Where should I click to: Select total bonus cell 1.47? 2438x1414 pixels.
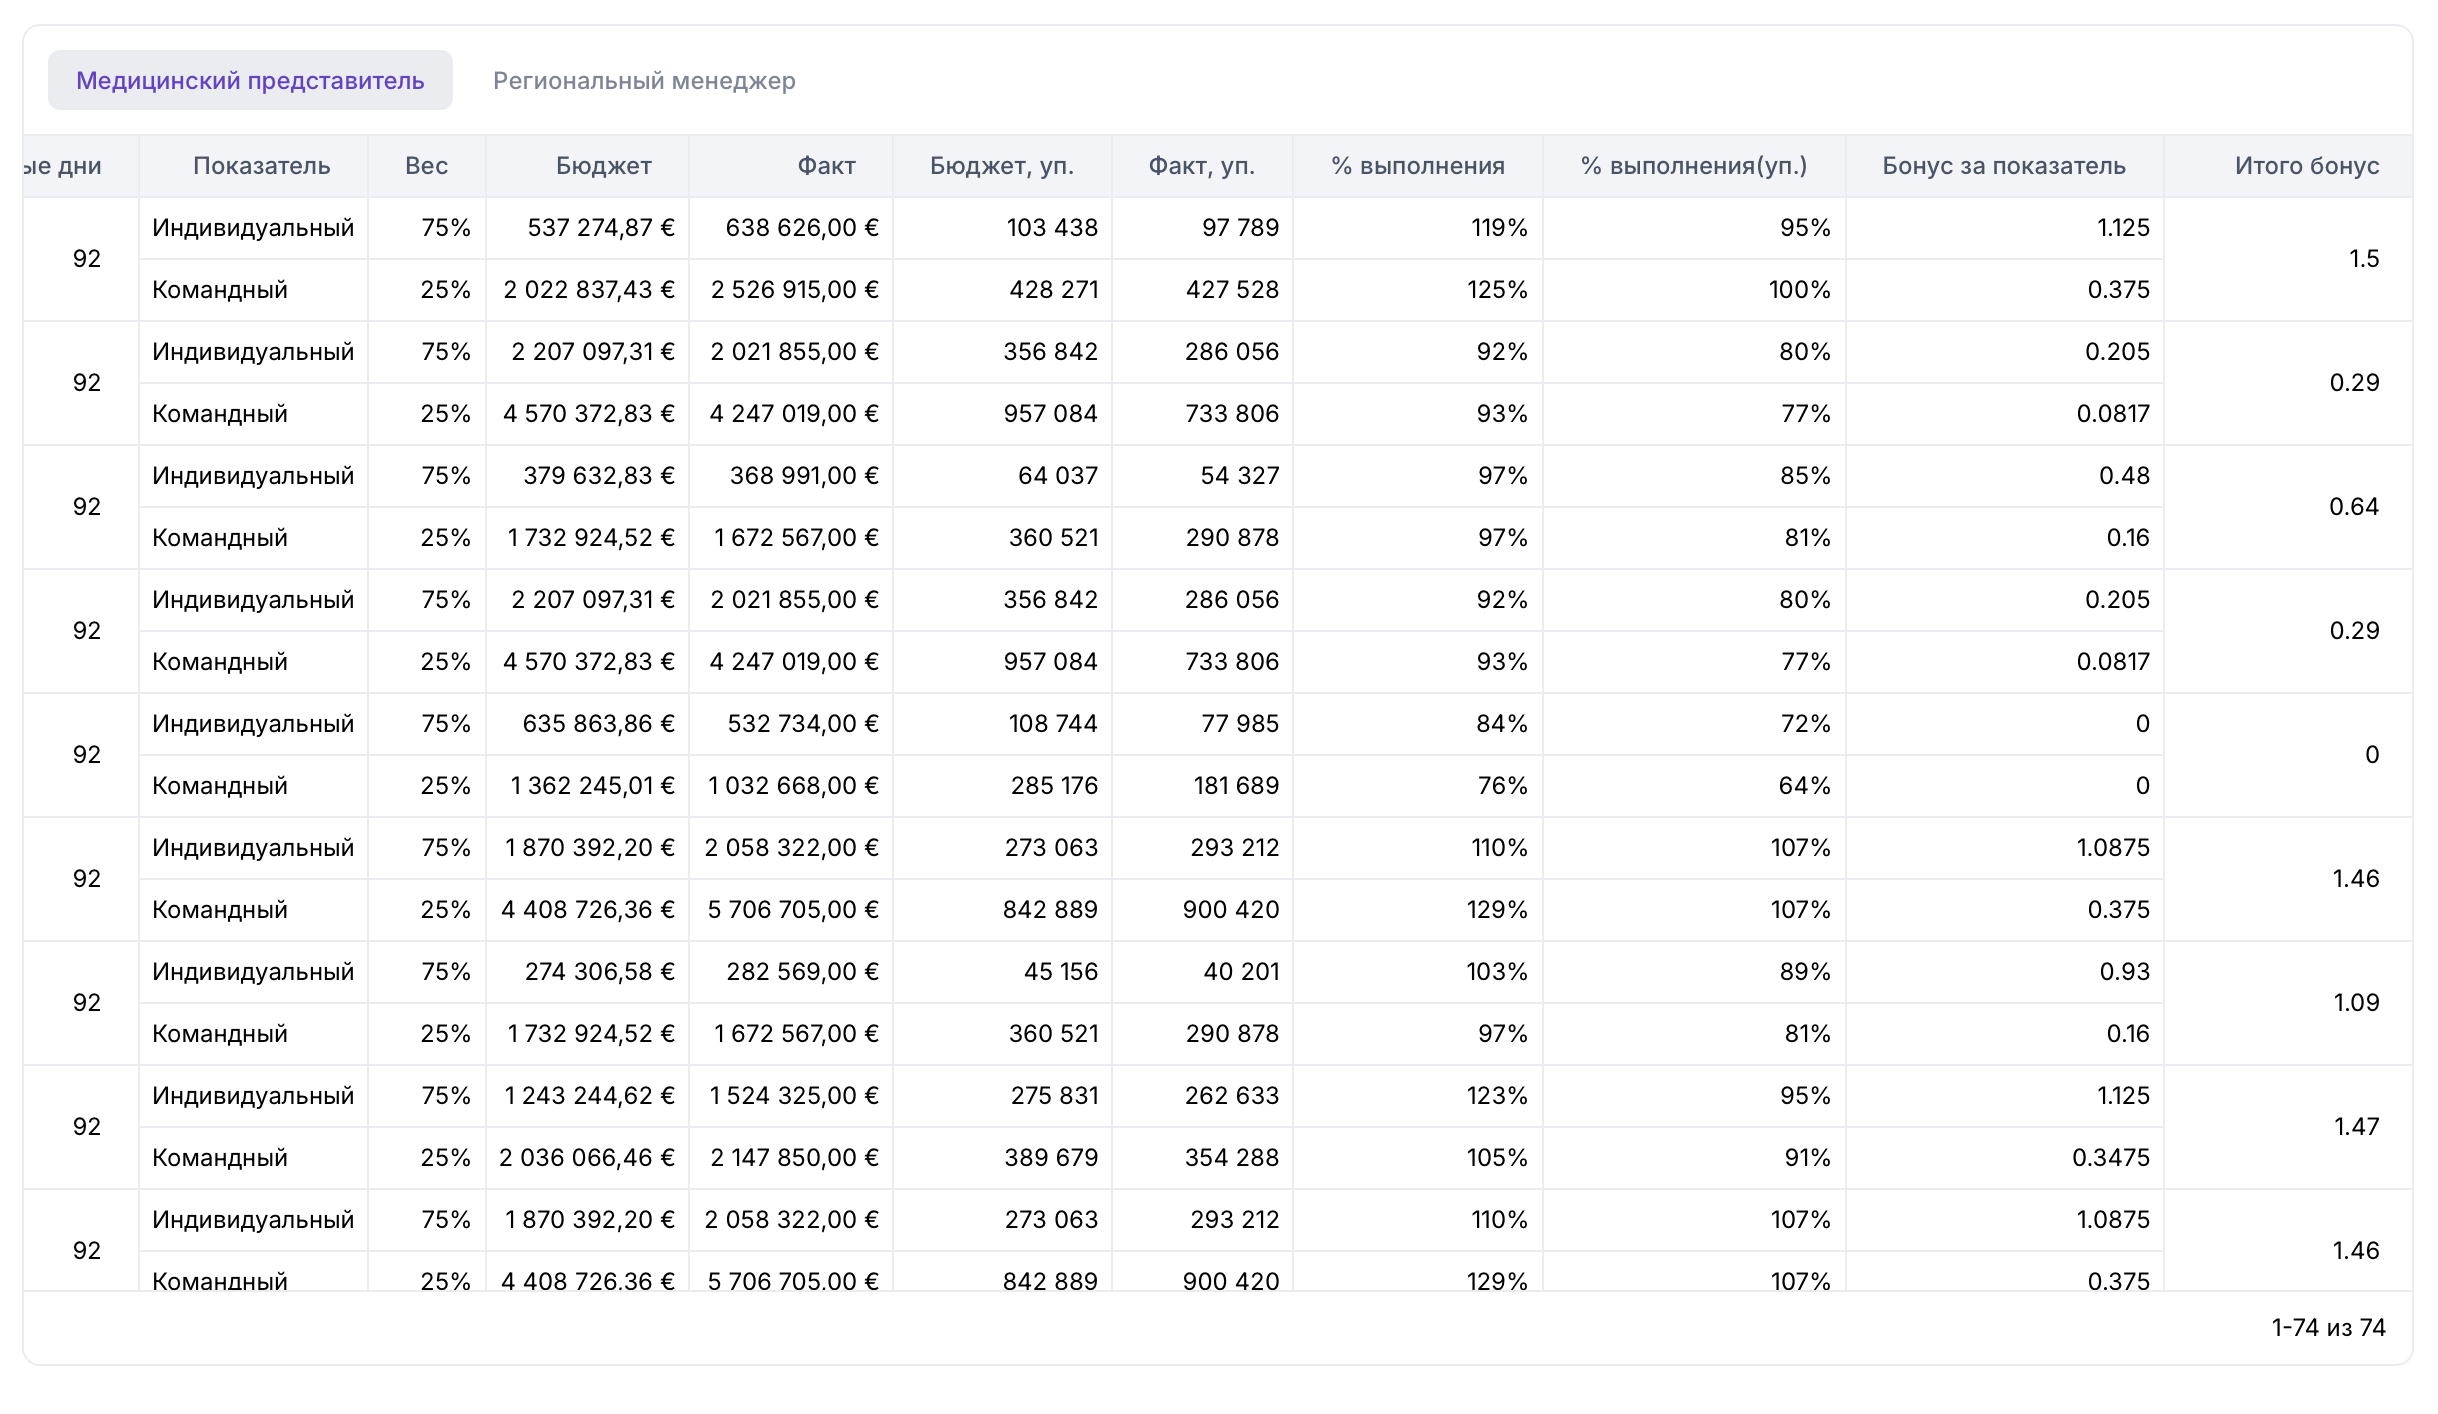(x=2355, y=1127)
